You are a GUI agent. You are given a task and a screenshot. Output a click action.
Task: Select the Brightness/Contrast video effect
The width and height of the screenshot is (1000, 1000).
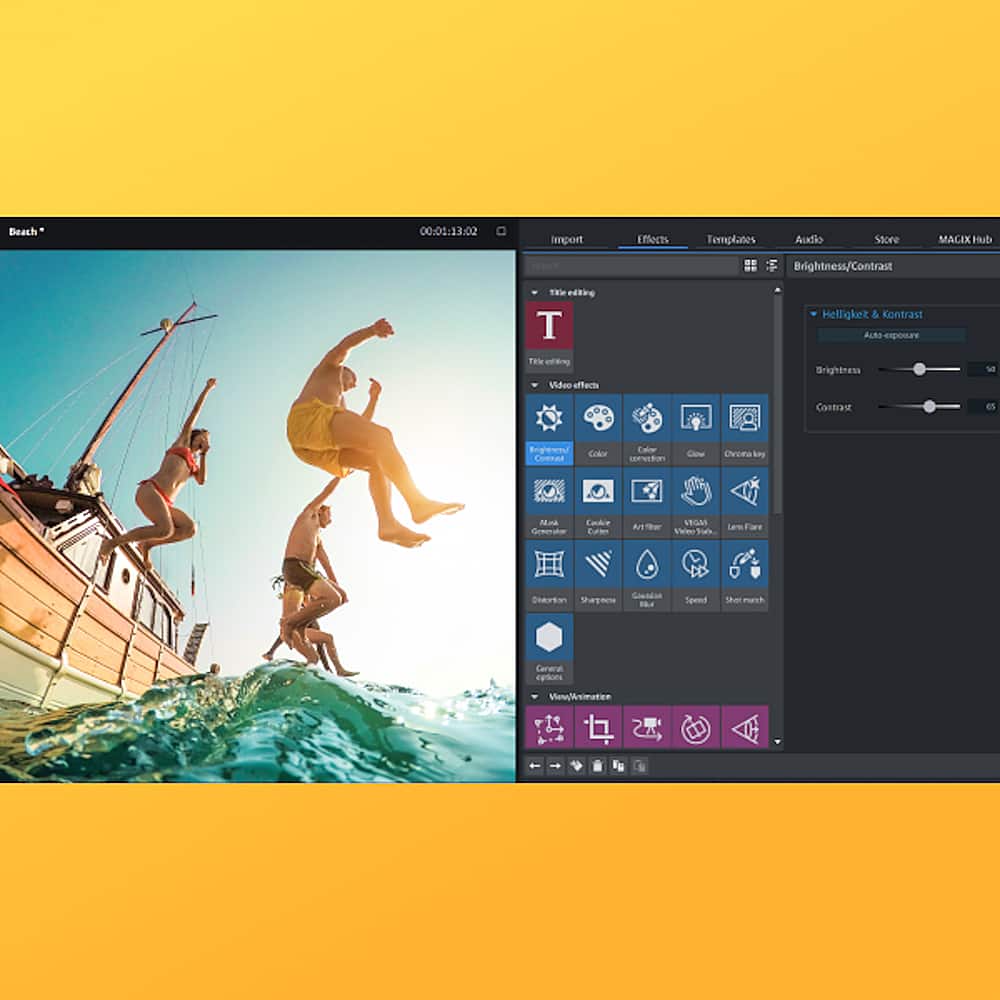(549, 429)
